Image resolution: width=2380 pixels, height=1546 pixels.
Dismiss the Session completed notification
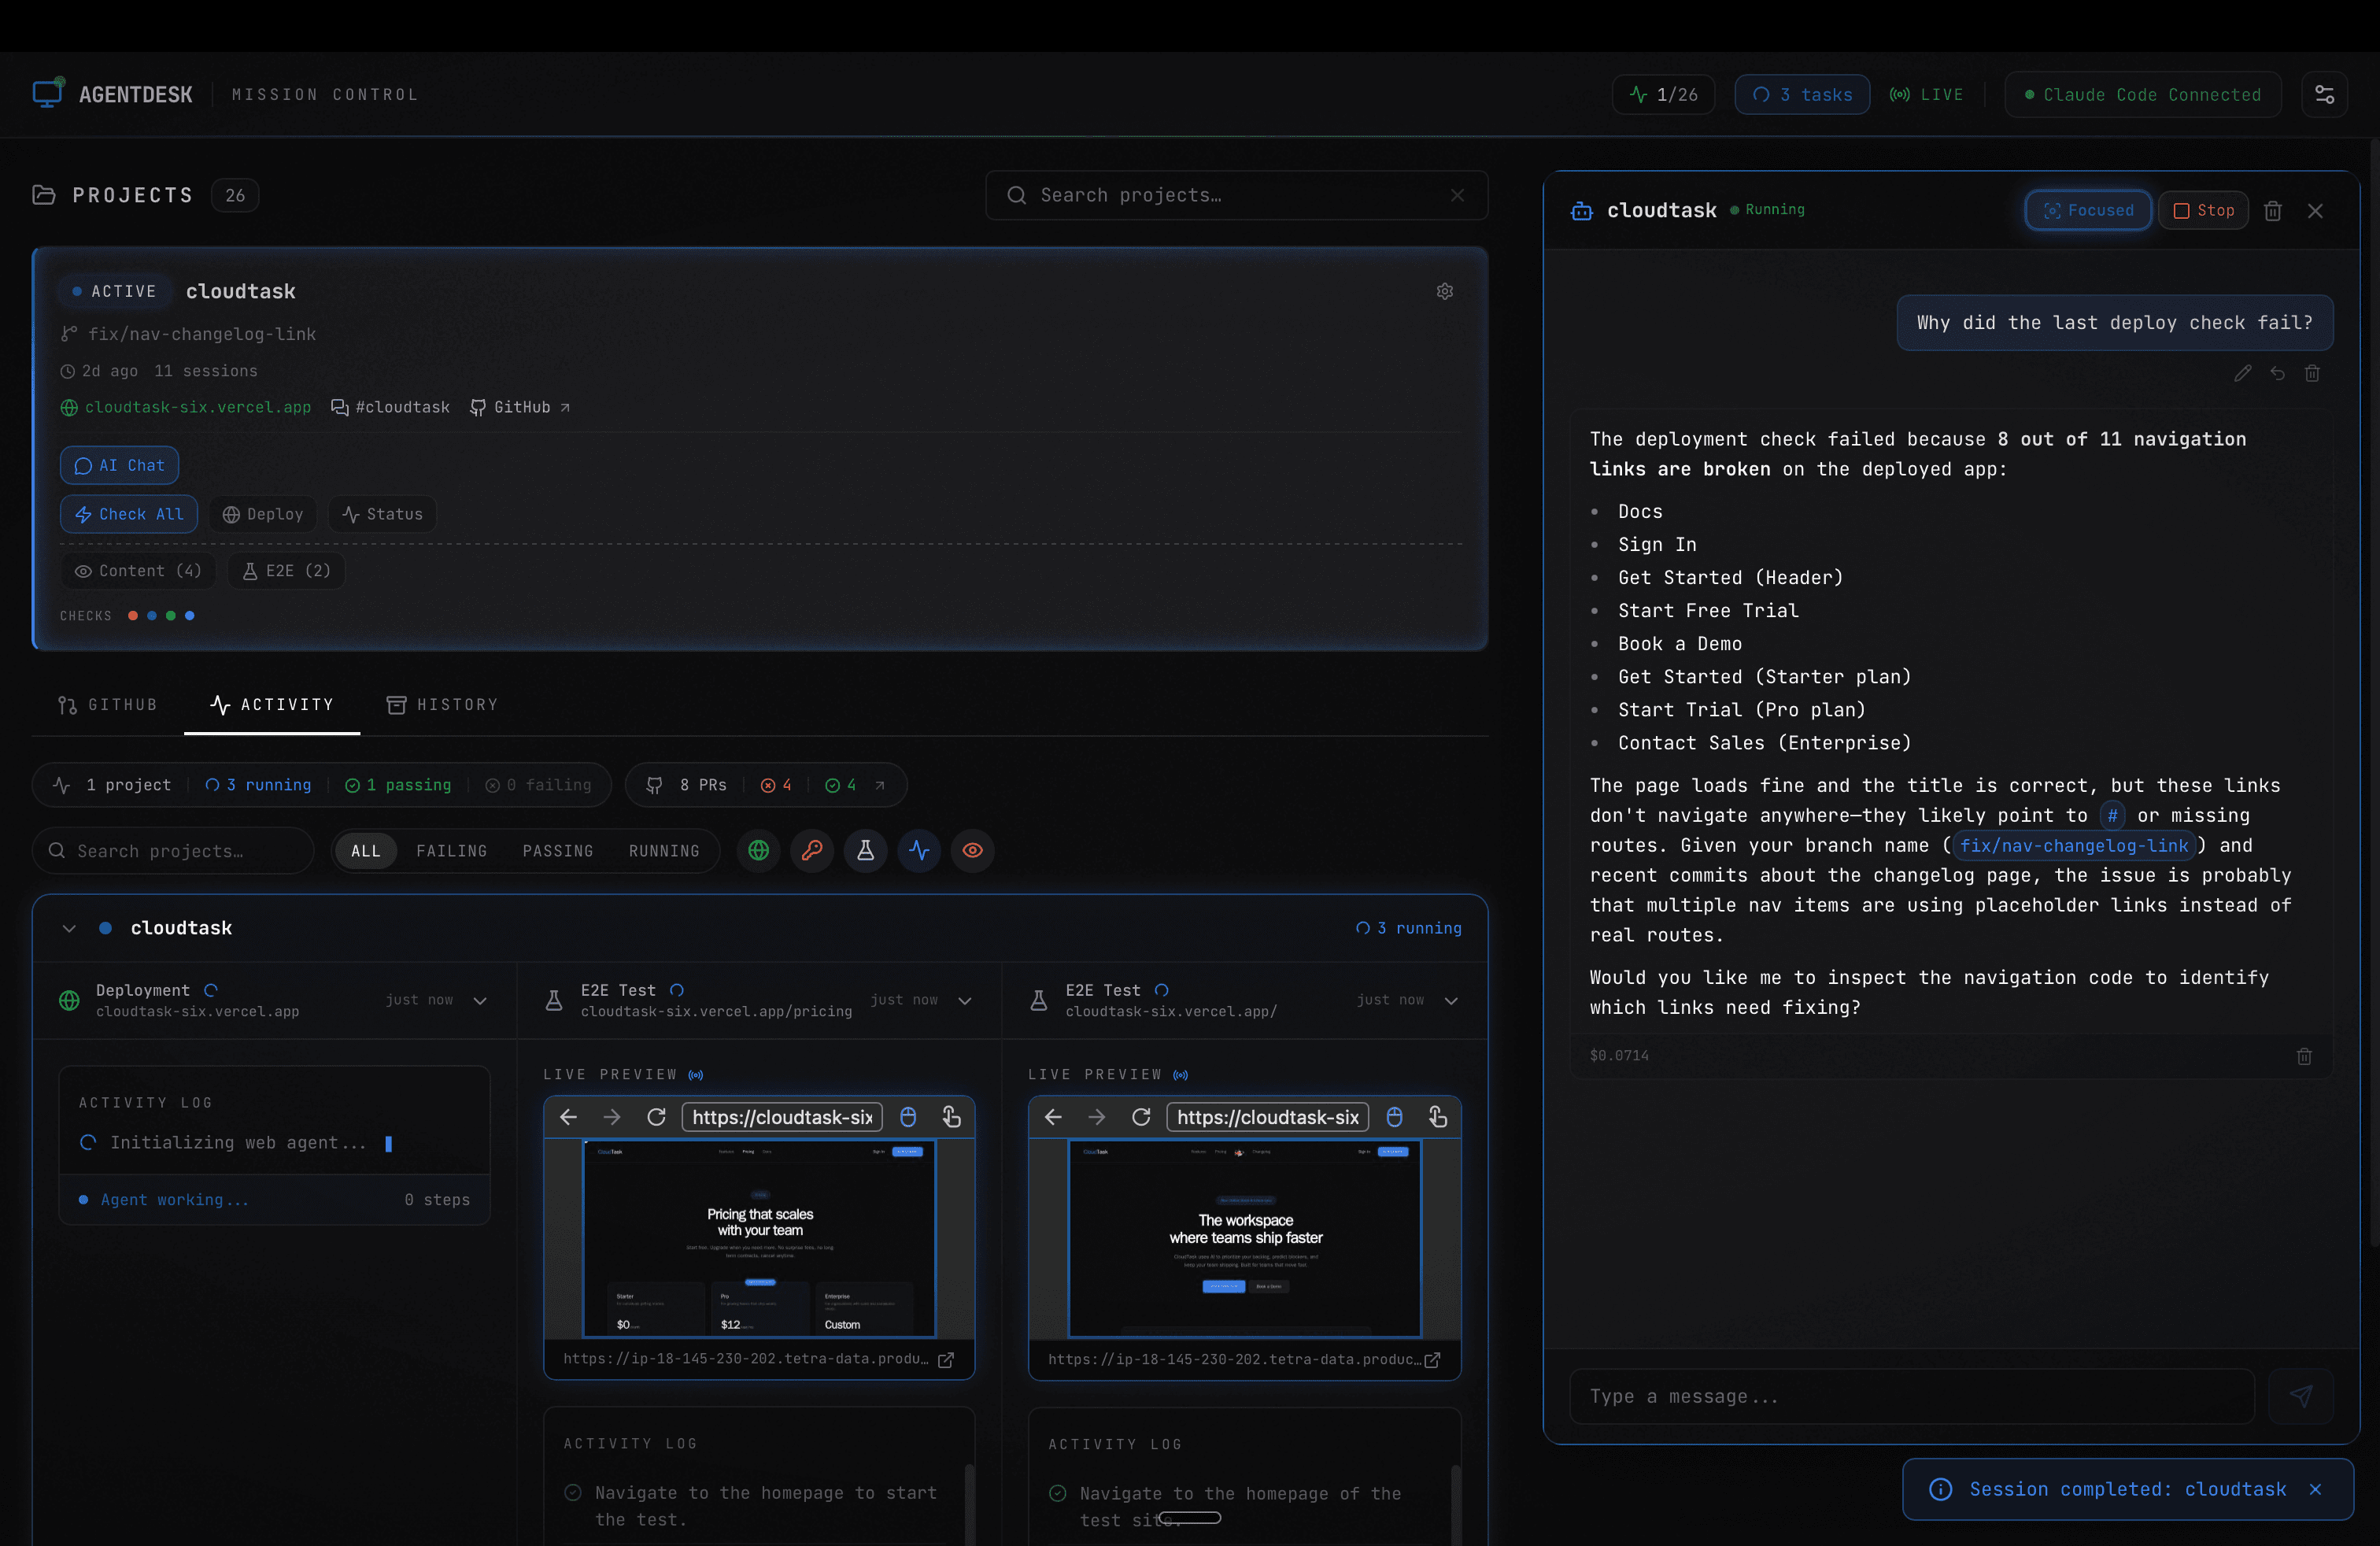pyautogui.click(x=2315, y=1489)
